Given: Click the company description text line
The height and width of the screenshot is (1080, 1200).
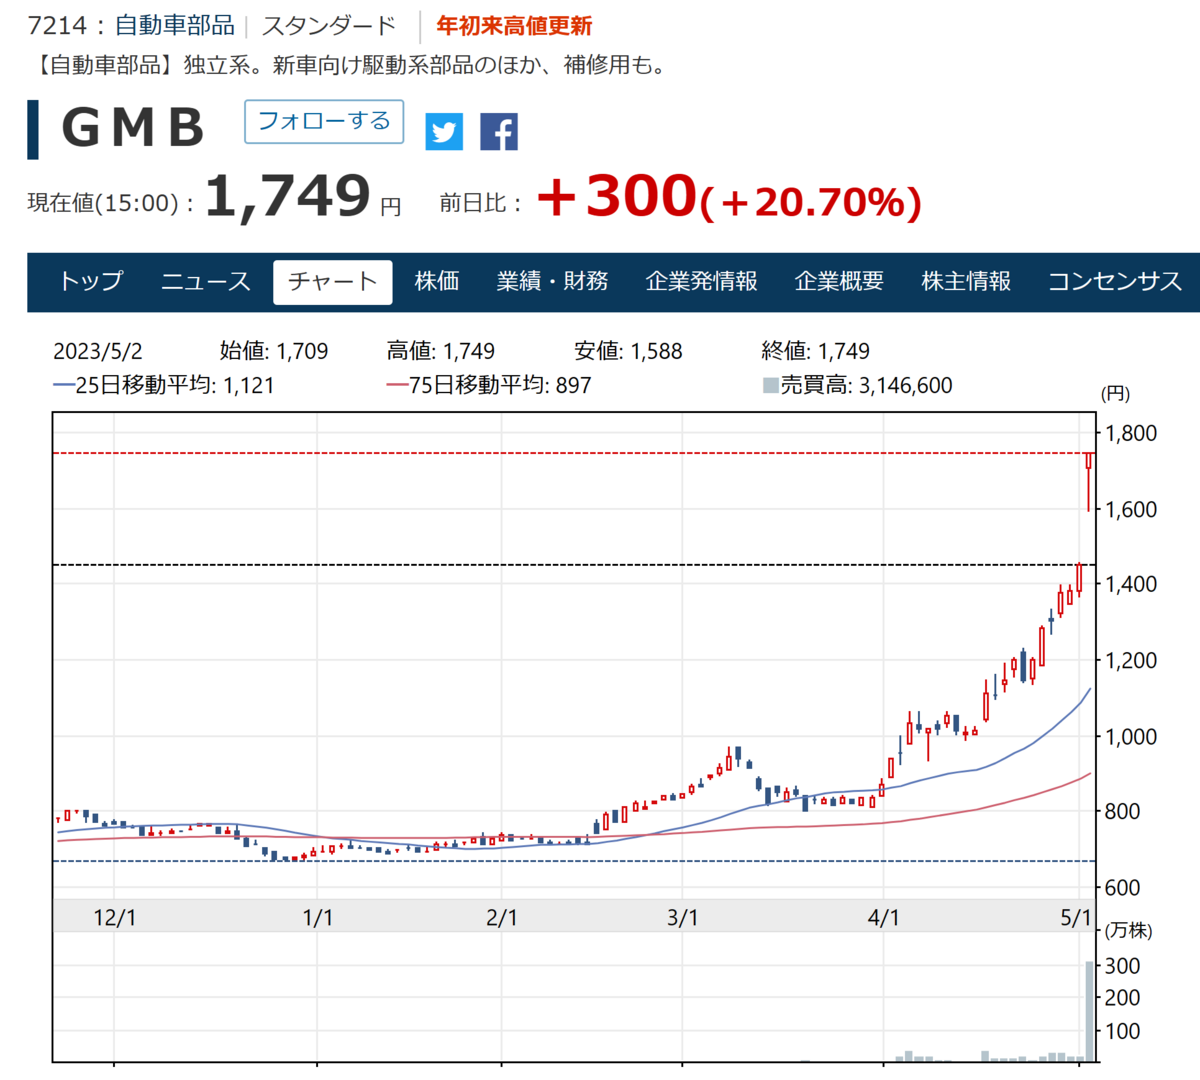Looking at the screenshot, I should [349, 66].
